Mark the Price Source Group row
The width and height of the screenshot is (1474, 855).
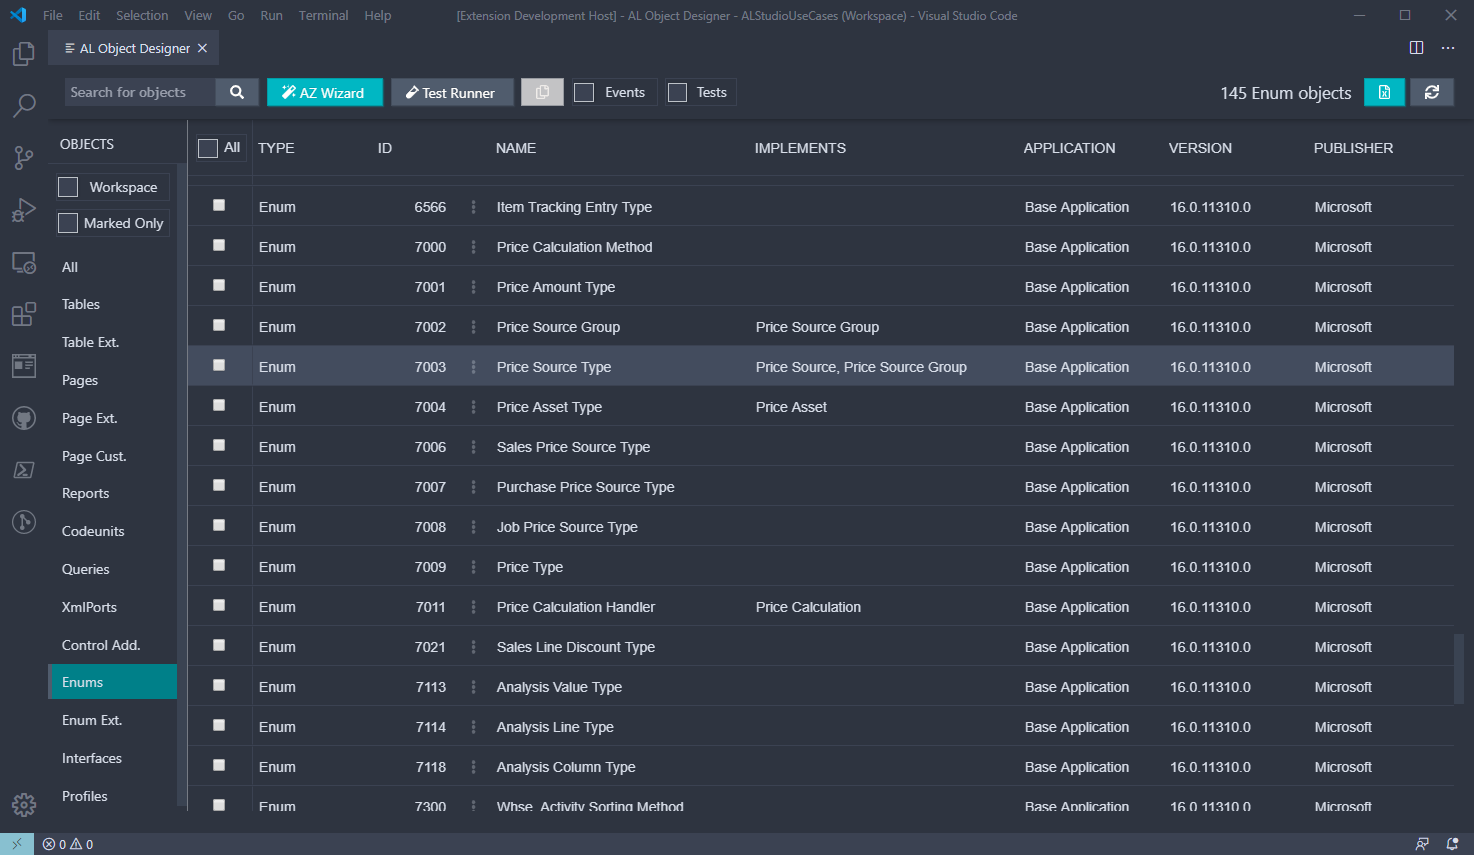(x=219, y=325)
